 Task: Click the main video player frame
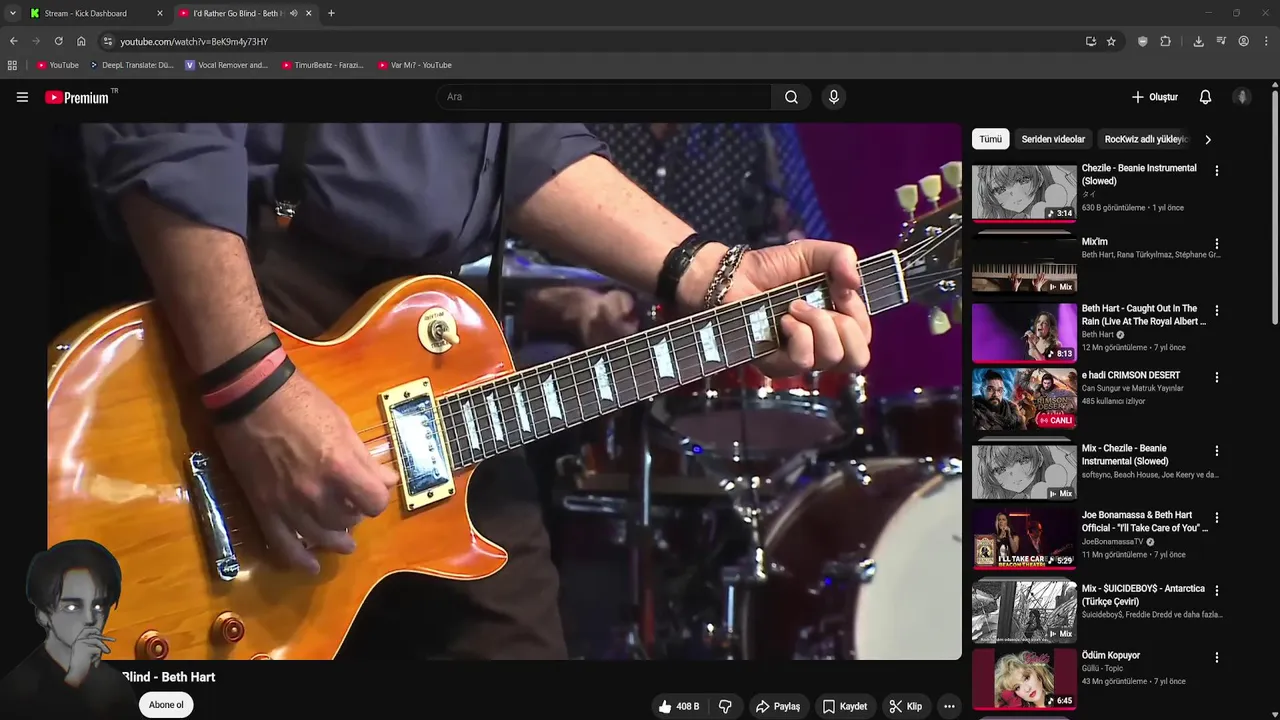click(x=505, y=391)
